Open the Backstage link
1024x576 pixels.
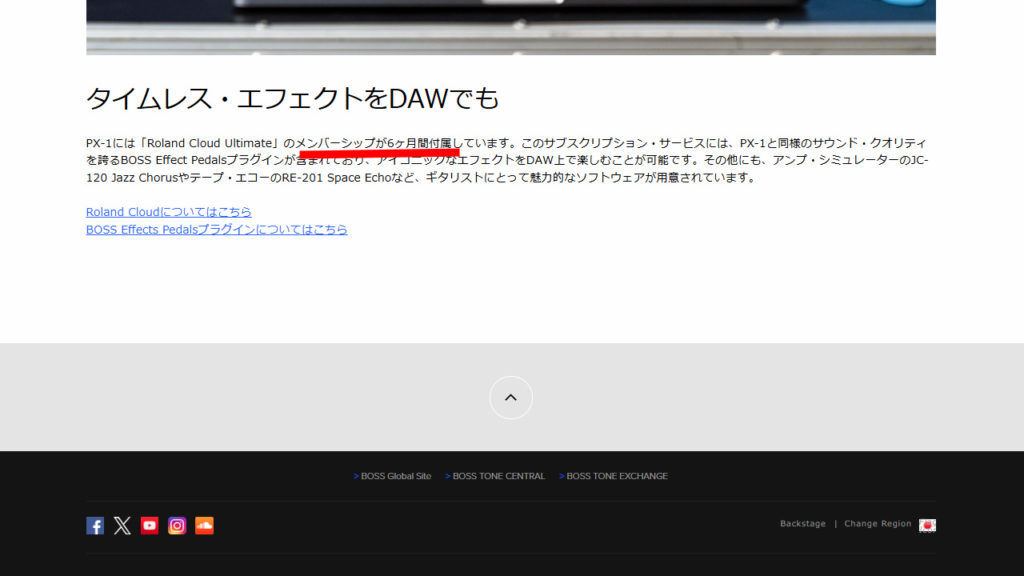(x=803, y=524)
